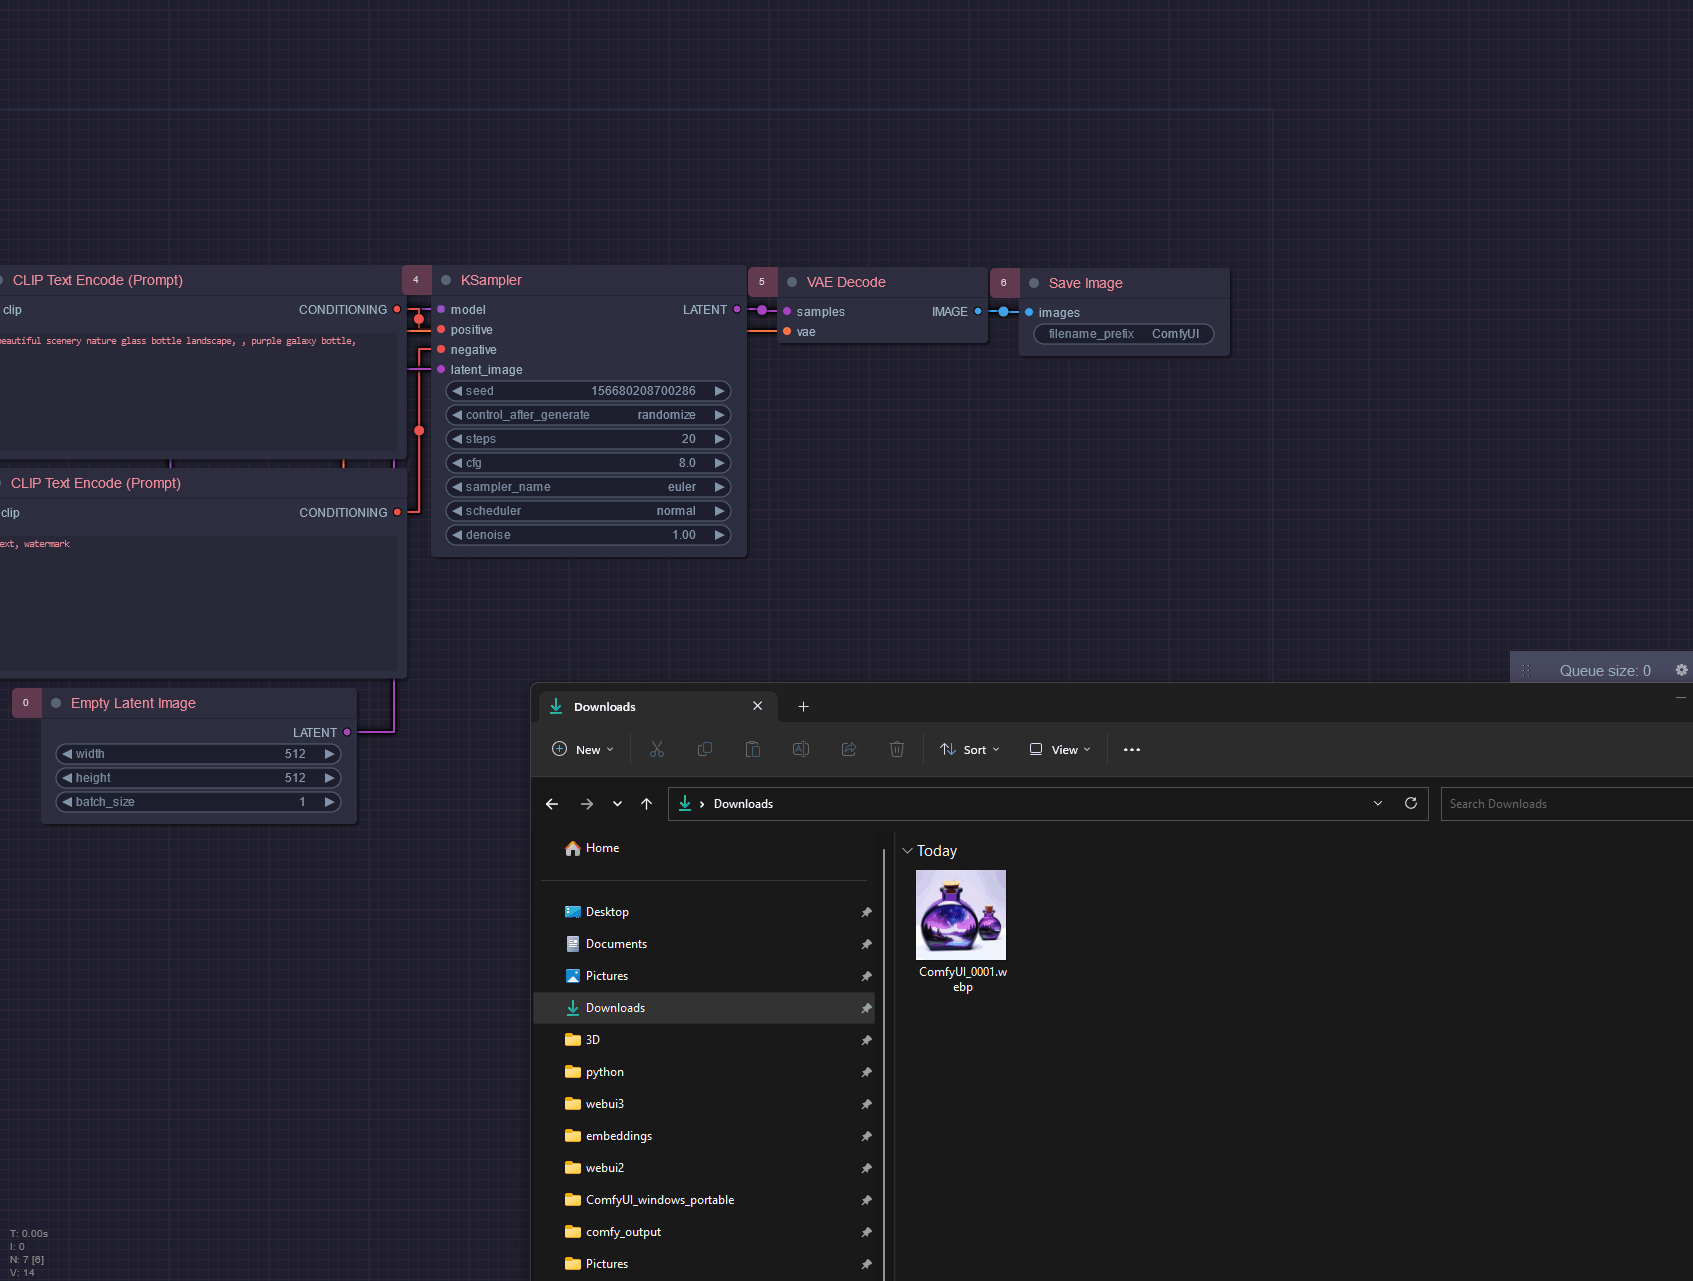Screen dimensions: 1693x1281
Task: Open the ComfyUI_0001.webp thumbnail
Action: (961, 914)
